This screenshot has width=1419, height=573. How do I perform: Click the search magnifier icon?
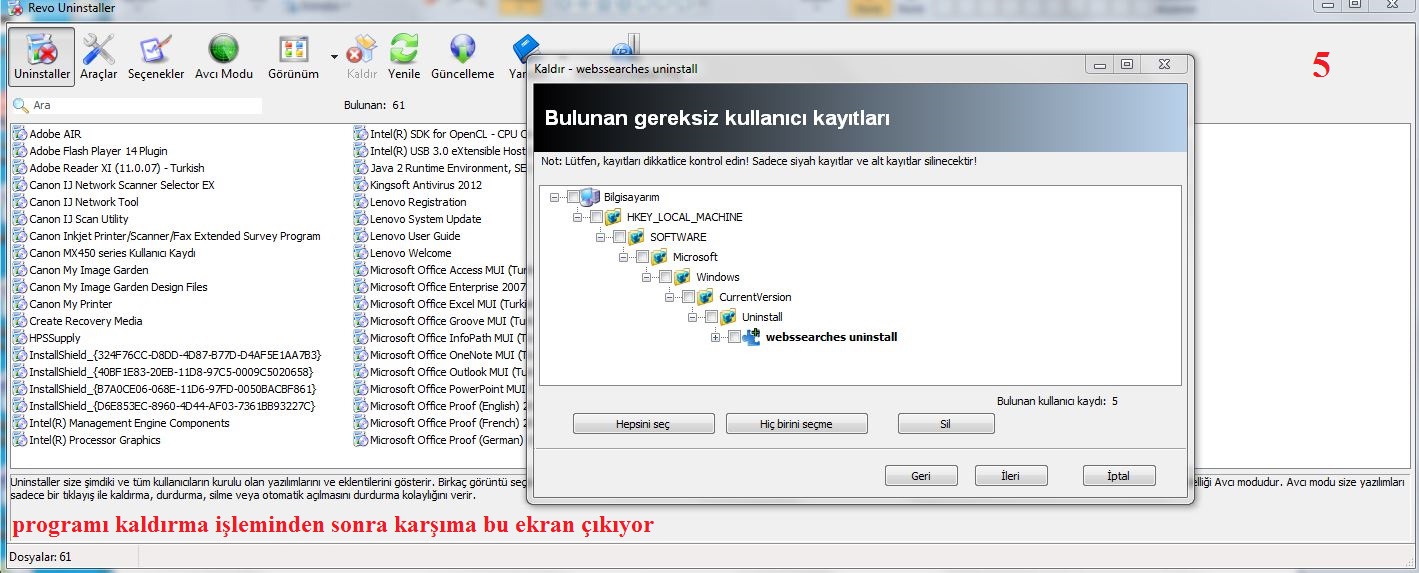click(x=20, y=105)
